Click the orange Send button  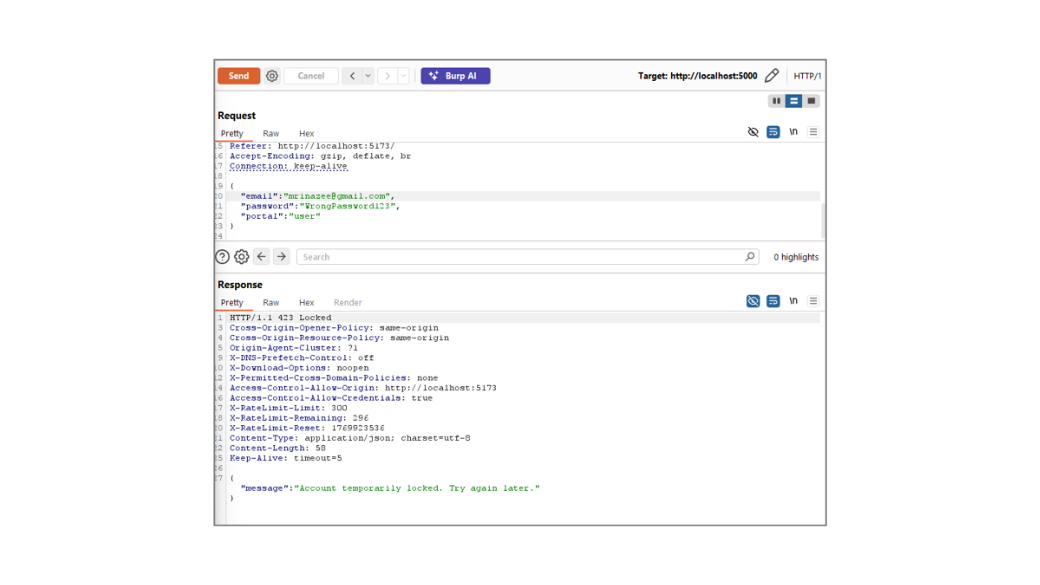pos(239,76)
